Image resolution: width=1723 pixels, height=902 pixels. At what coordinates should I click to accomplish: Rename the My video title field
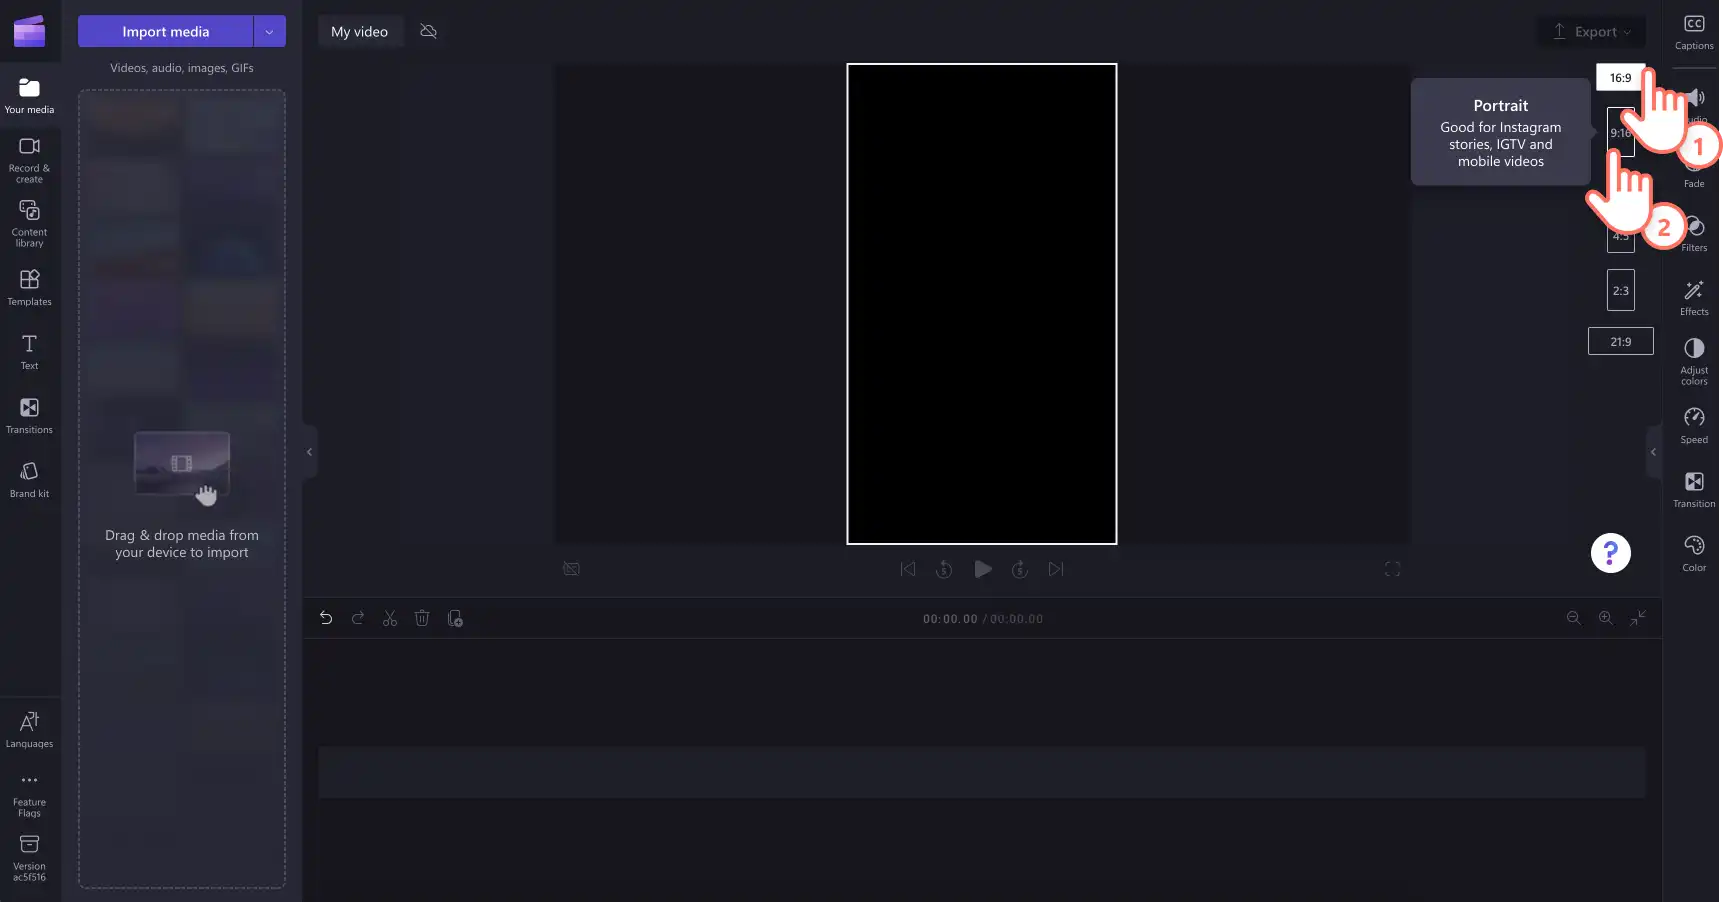[x=360, y=32]
